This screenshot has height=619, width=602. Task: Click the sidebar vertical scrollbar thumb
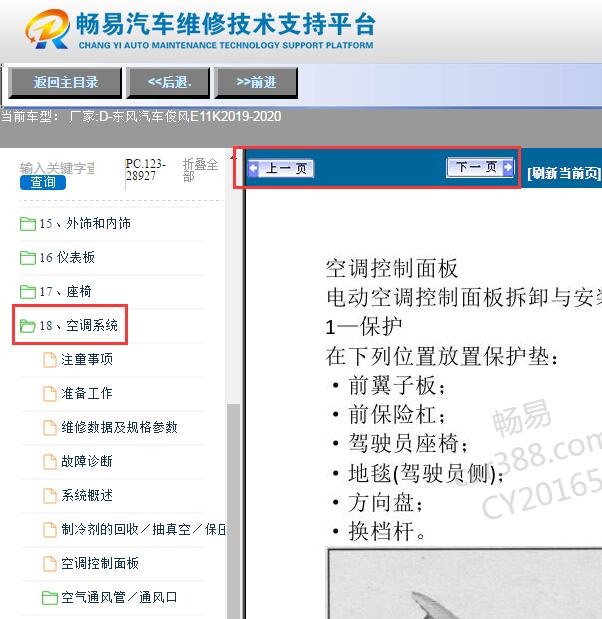[234, 511]
